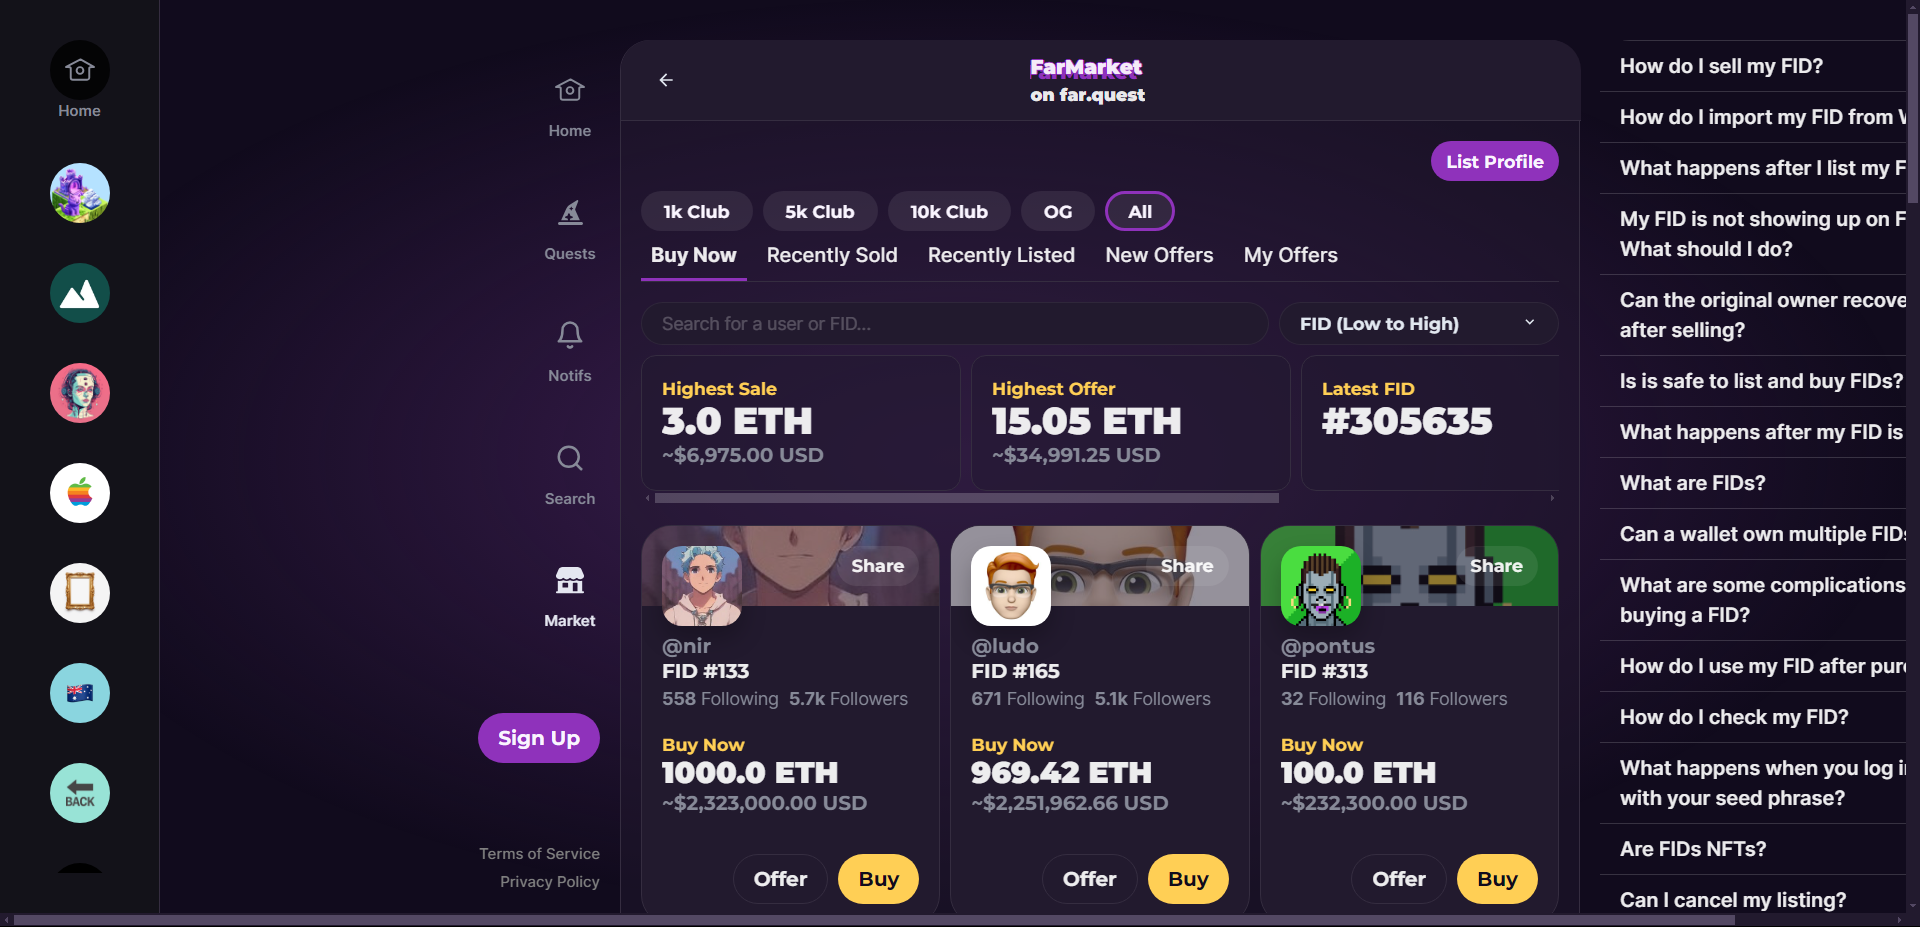Open the FID (Low to High) sort dropdown
The height and width of the screenshot is (927, 1920).
[x=1418, y=324]
